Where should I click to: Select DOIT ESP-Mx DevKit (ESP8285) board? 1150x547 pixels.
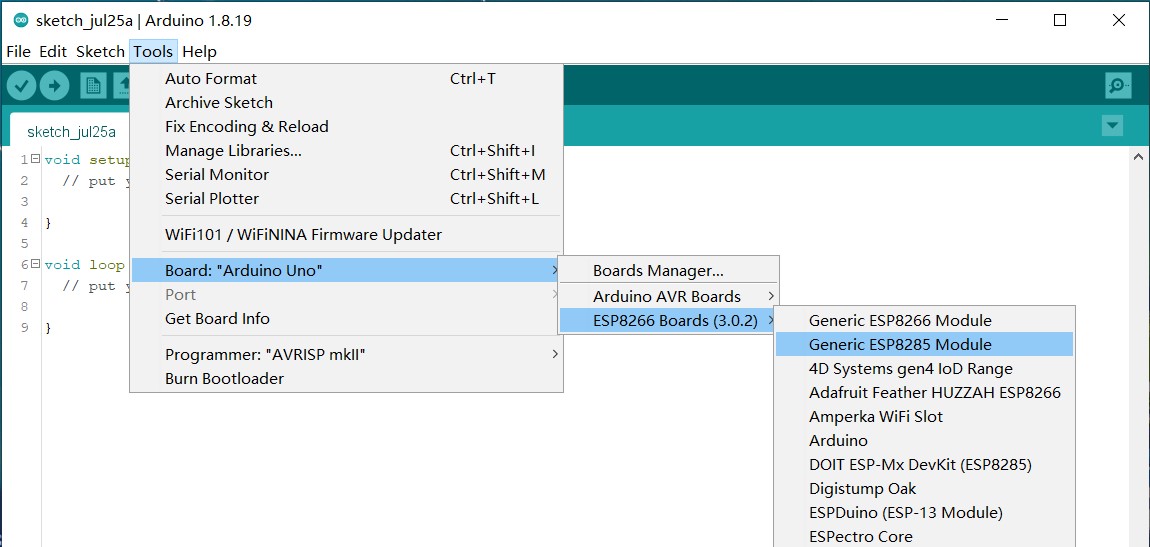click(x=924, y=464)
